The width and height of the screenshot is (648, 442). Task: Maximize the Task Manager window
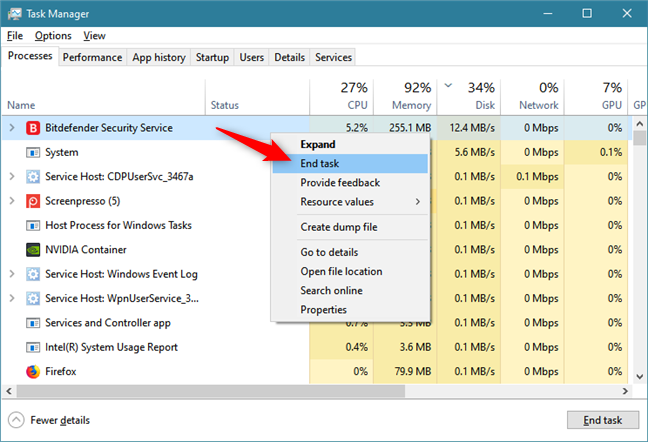(x=587, y=14)
